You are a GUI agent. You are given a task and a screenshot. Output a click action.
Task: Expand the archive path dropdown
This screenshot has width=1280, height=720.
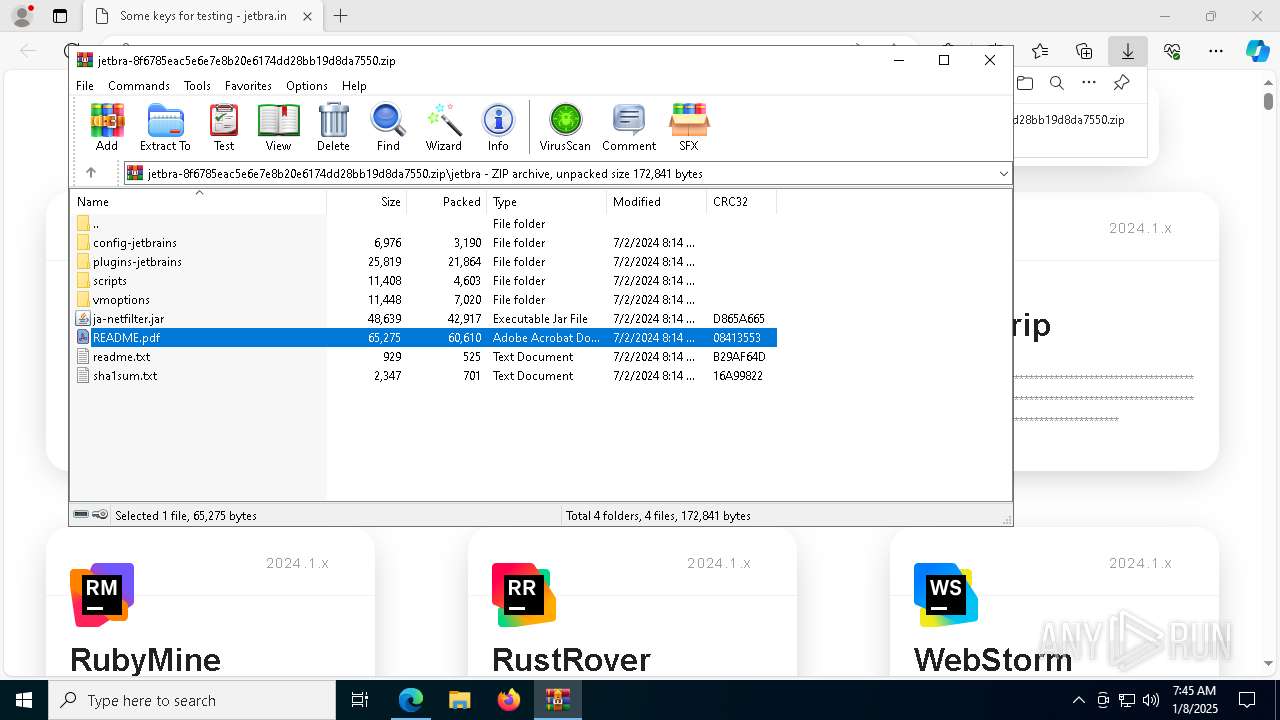pos(1003,174)
